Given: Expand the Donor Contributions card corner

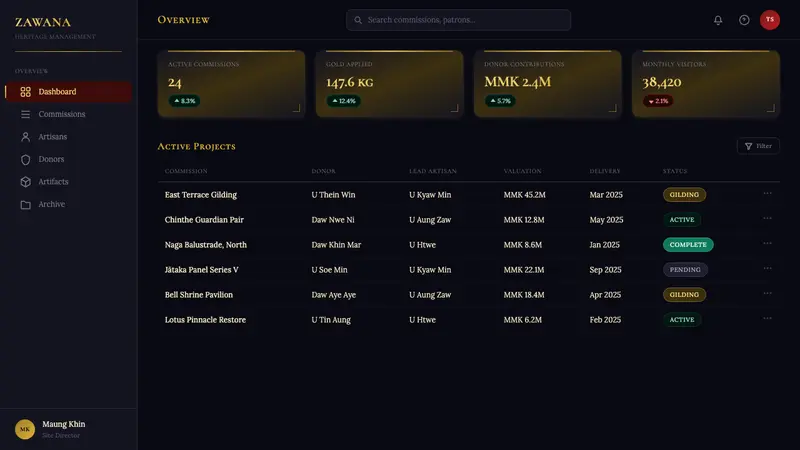Looking at the screenshot, I should (x=613, y=108).
